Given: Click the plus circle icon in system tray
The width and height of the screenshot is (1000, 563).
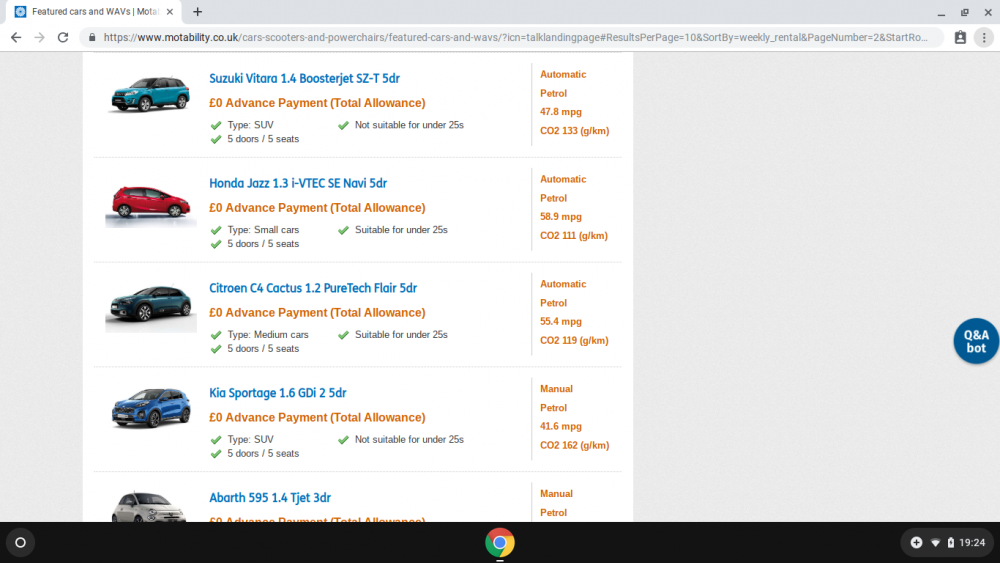Looking at the screenshot, I should (916, 543).
